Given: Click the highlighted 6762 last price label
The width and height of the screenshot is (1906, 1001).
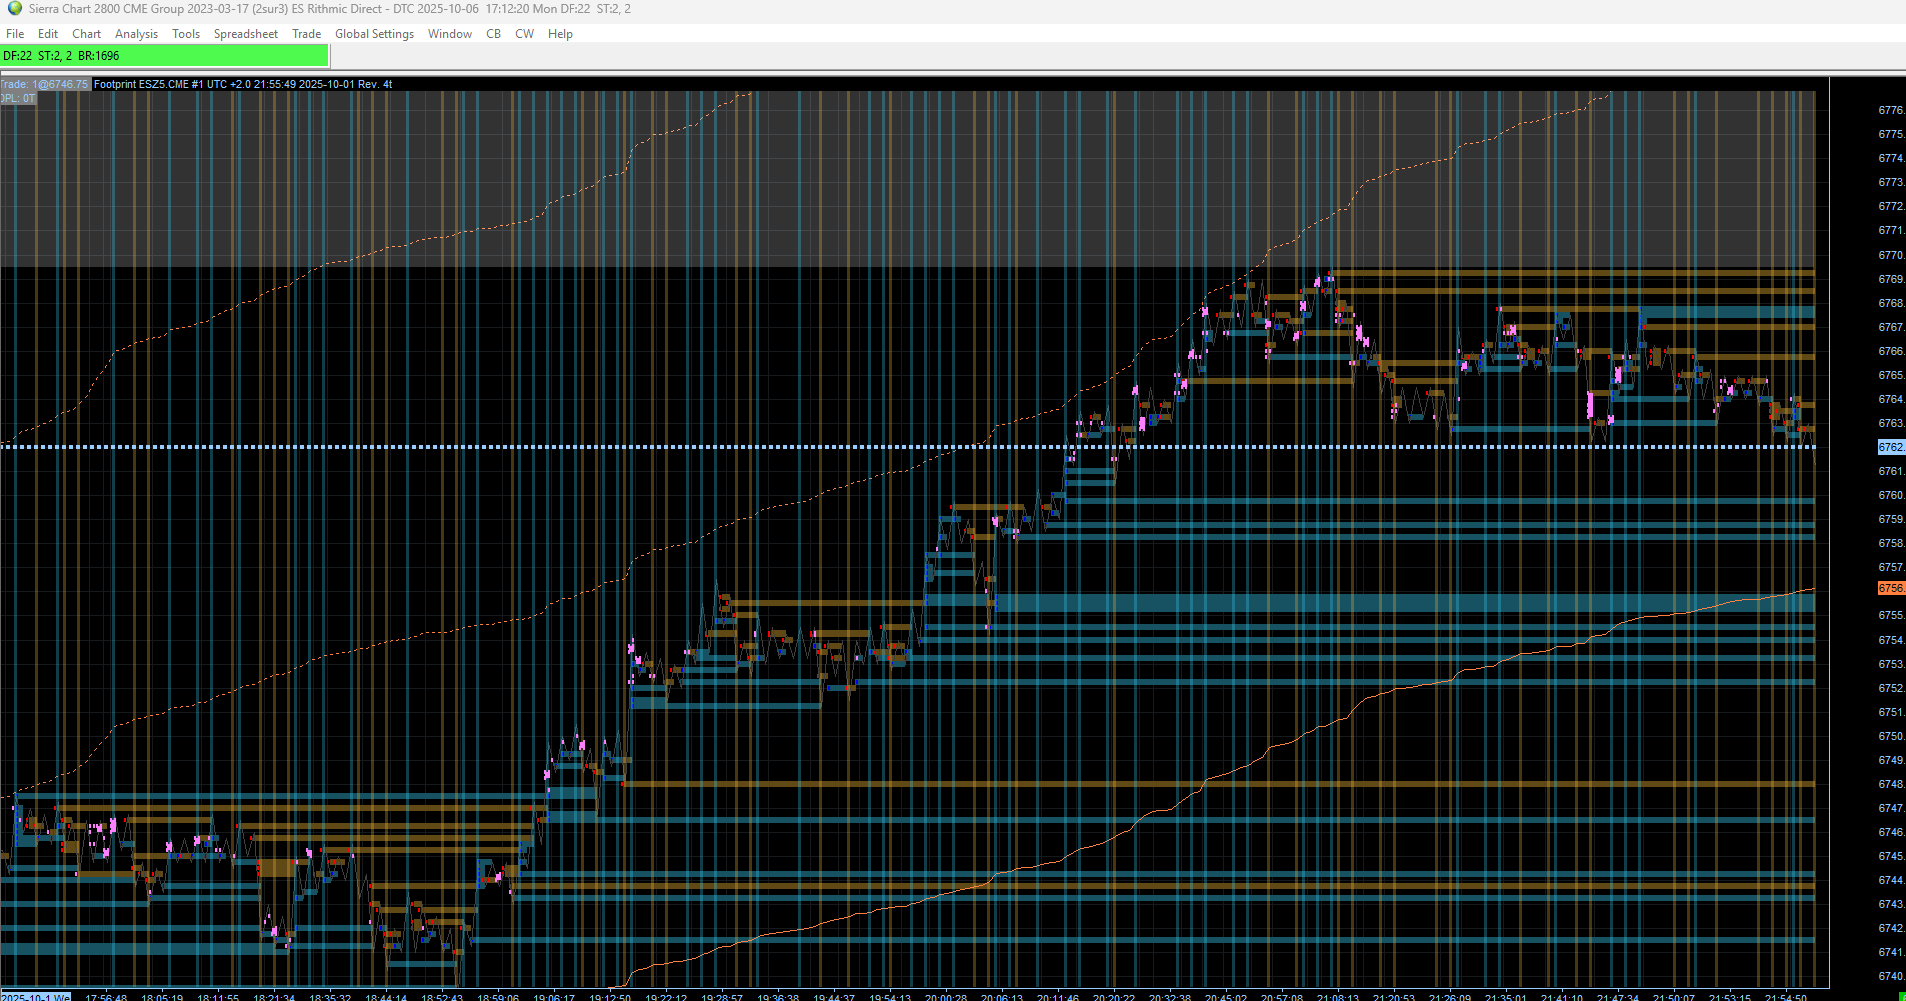Looking at the screenshot, I should (1891, 447).
